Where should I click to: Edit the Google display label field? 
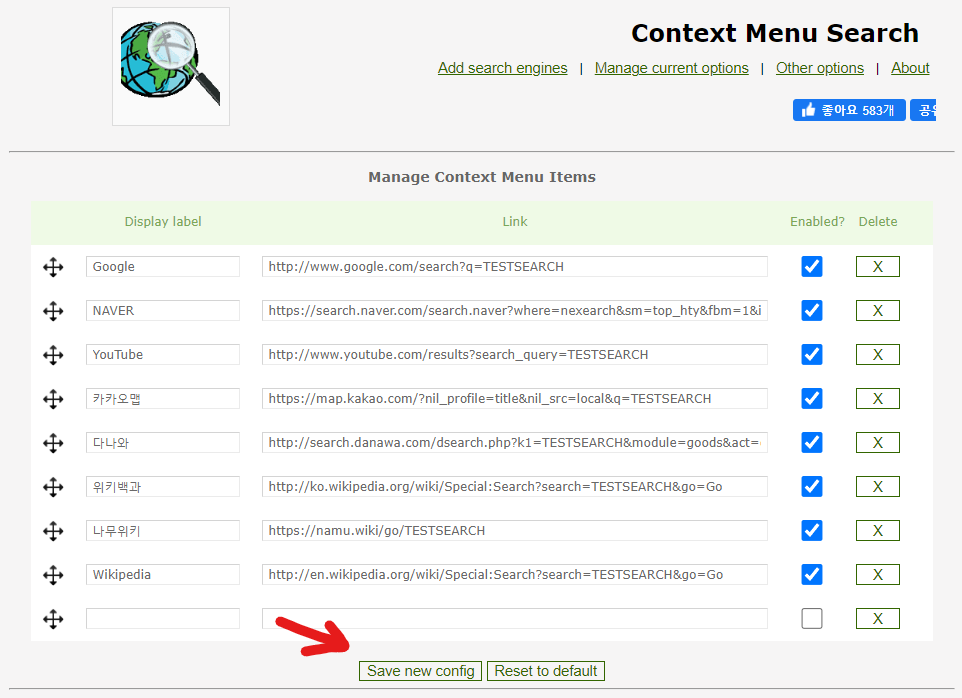coord(163,267)
